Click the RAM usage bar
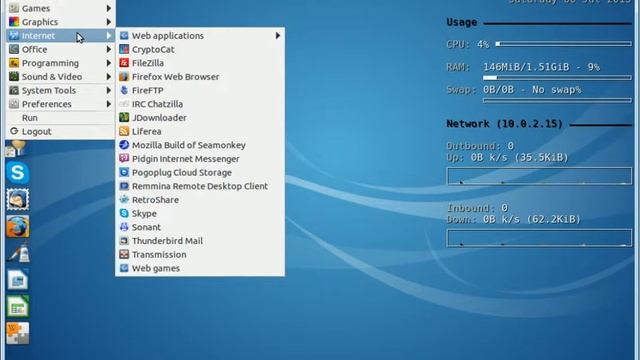Image resolution: width=640 pixels, height=360 pixels. tap(557, 78)
